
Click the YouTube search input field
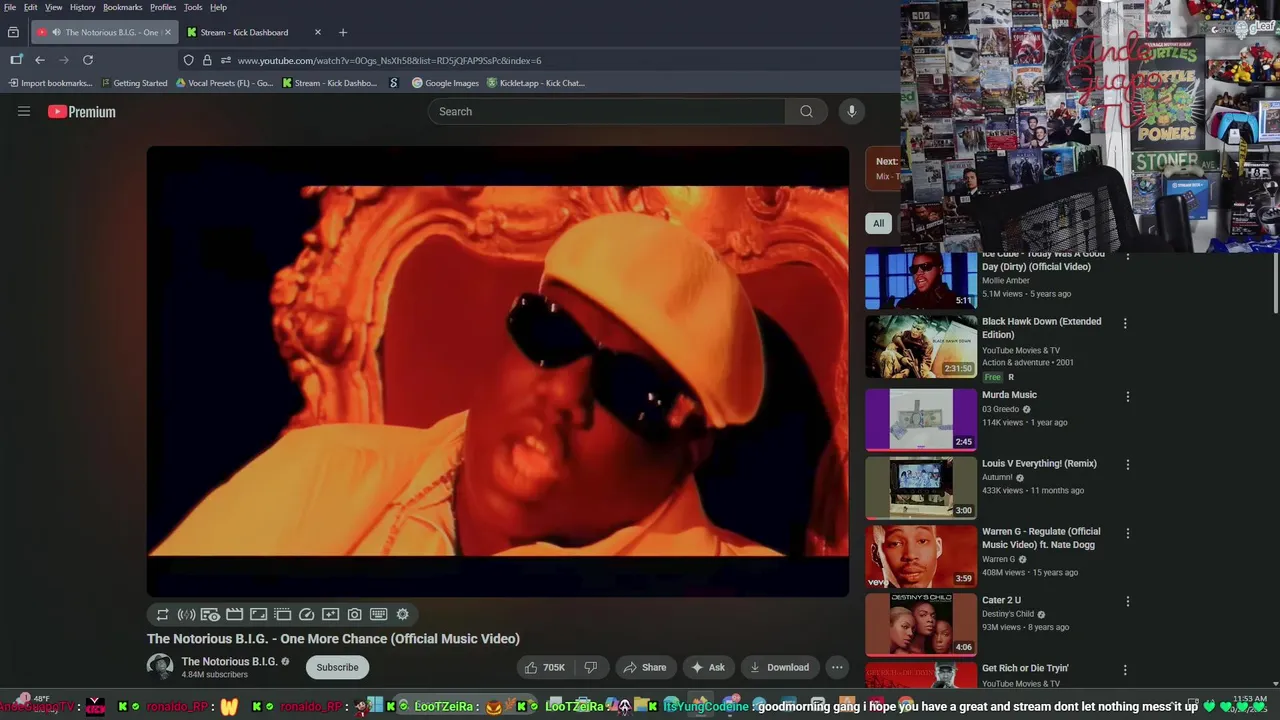coord(607,111)
